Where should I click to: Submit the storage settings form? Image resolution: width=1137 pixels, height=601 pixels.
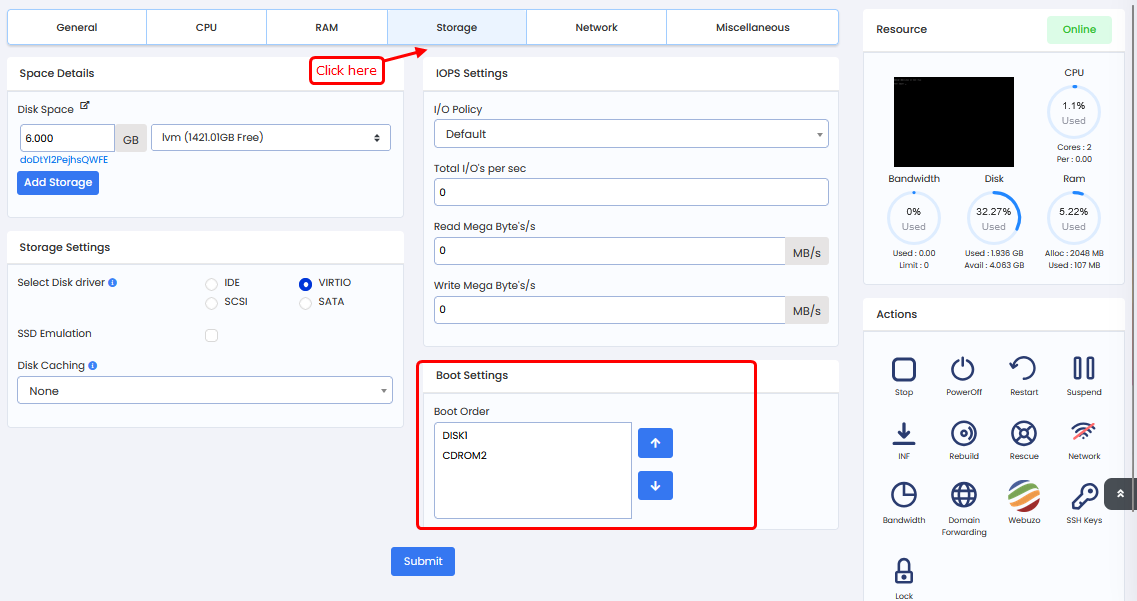click(x=422, y=562)
